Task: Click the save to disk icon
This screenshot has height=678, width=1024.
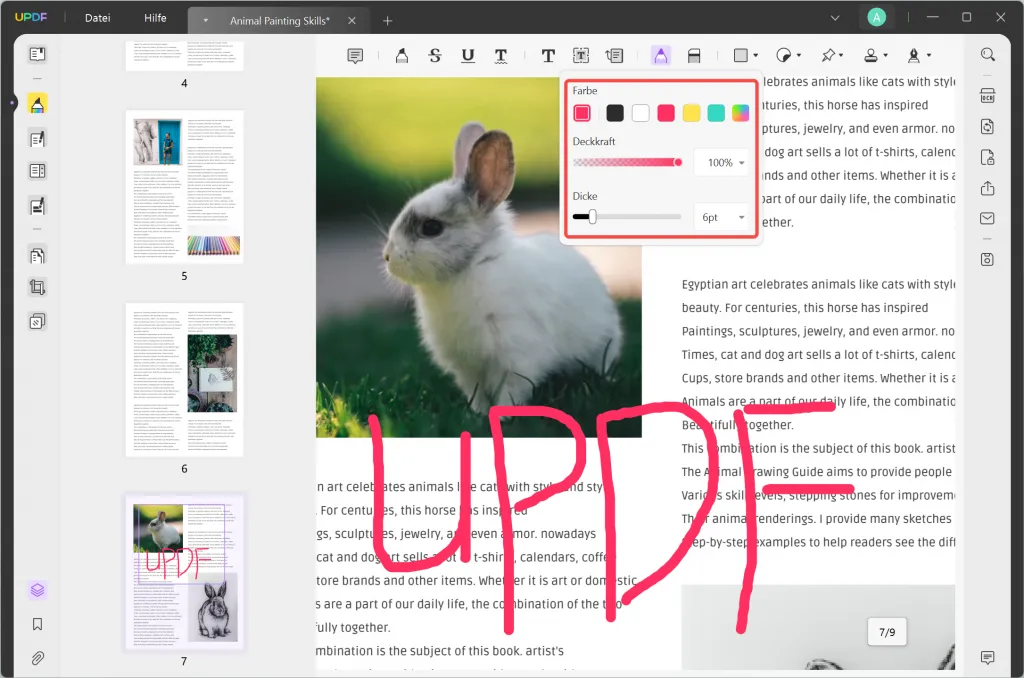Action: [987, 259]
